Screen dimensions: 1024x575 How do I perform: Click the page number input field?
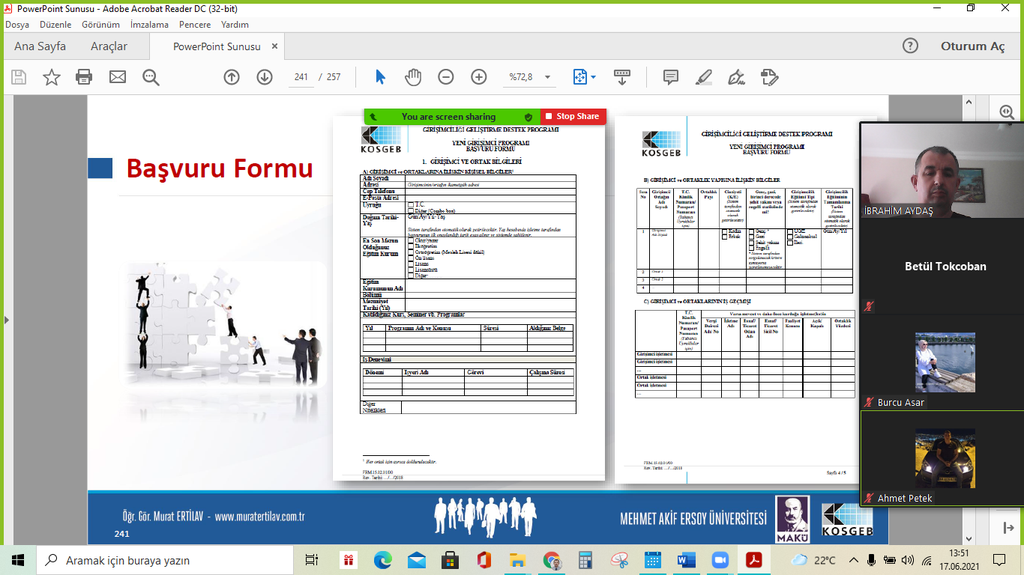[301, 77]
